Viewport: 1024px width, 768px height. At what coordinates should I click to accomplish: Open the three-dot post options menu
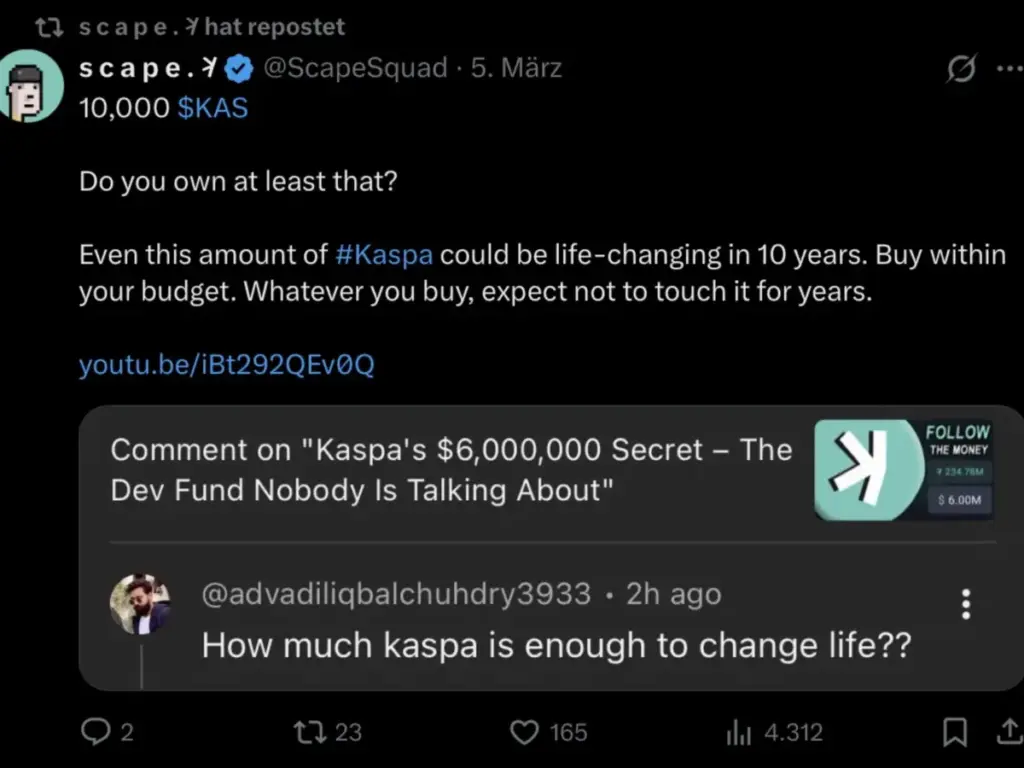[x=1008, y=69]
